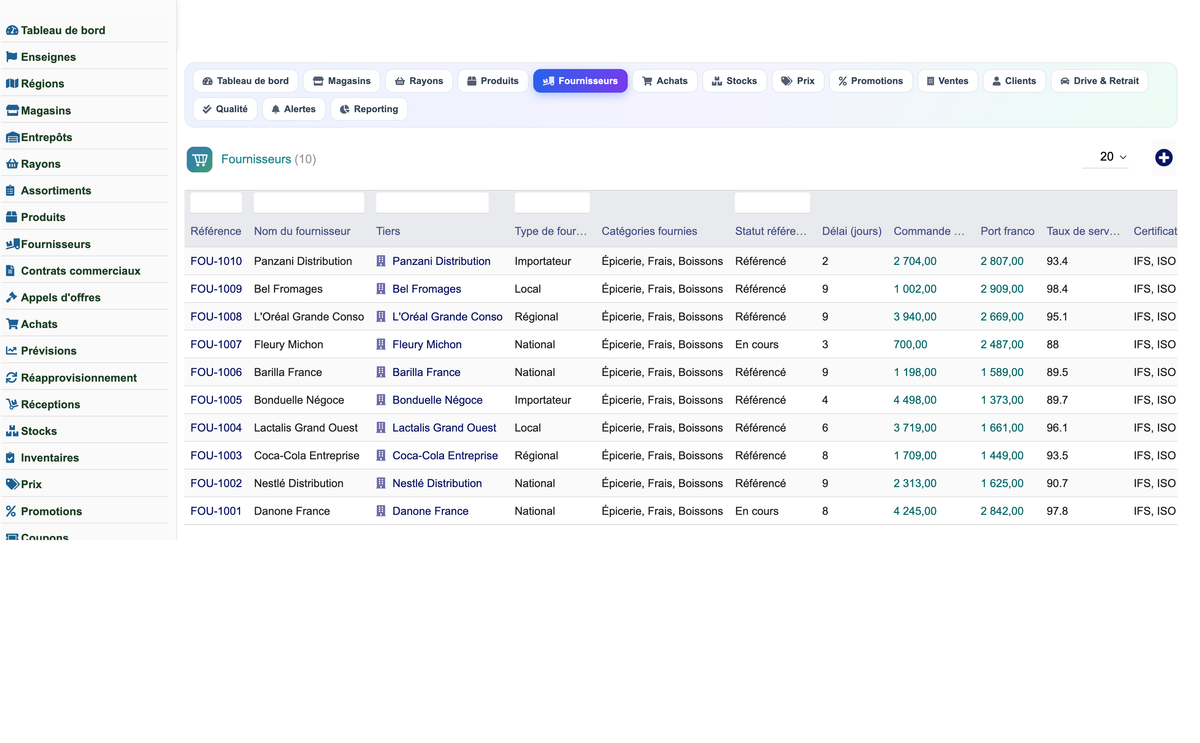The image size is (1200, 743).
Task: Focus the Tiers filter field
Action: tap(432, 203)
